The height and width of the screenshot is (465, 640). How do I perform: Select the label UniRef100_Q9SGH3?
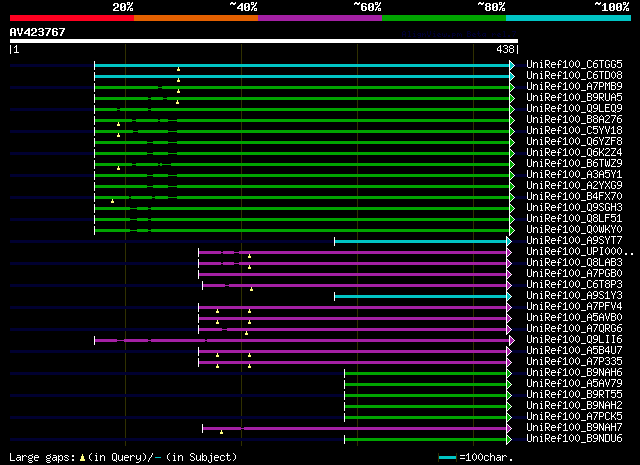574,208
